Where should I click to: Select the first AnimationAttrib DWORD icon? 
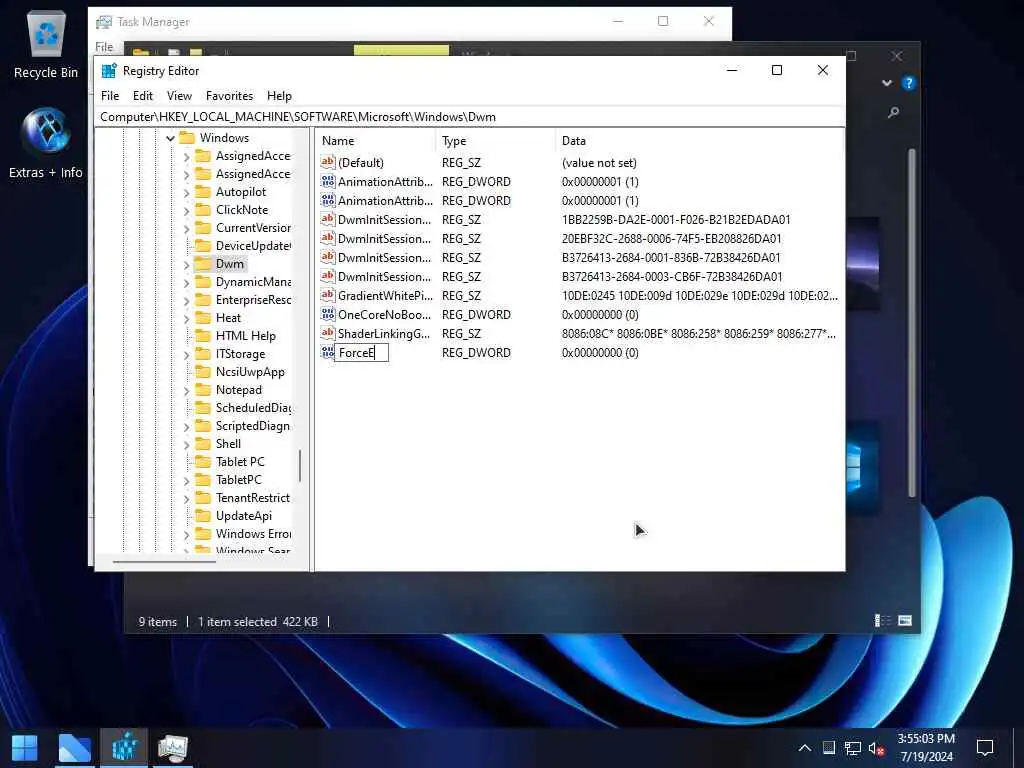(x=328, y=181)
